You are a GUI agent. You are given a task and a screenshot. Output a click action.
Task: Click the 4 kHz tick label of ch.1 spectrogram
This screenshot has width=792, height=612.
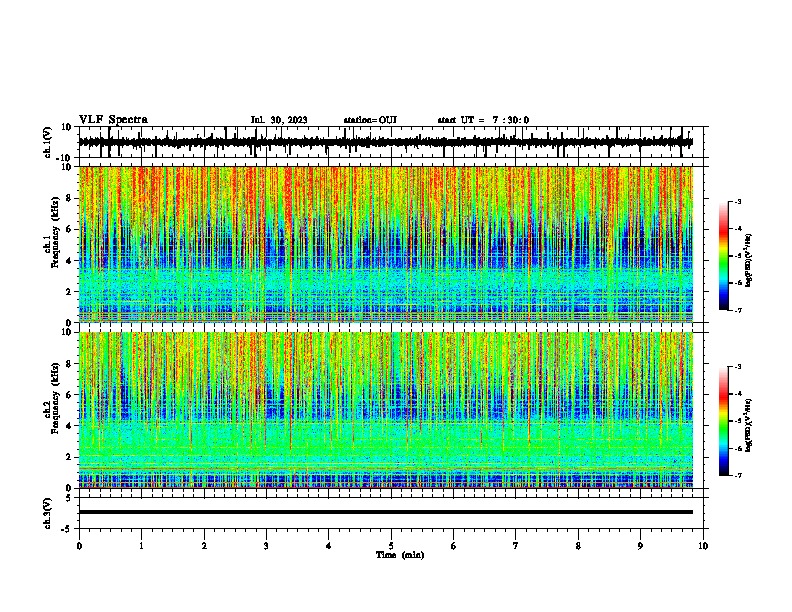click(x=69, y=261)
